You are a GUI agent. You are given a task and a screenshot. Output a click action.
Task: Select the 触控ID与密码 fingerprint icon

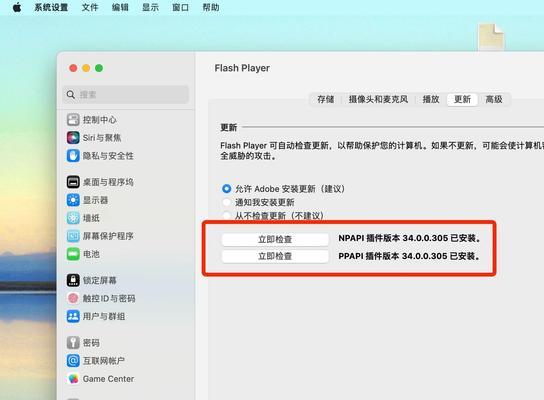pos(73,298)
